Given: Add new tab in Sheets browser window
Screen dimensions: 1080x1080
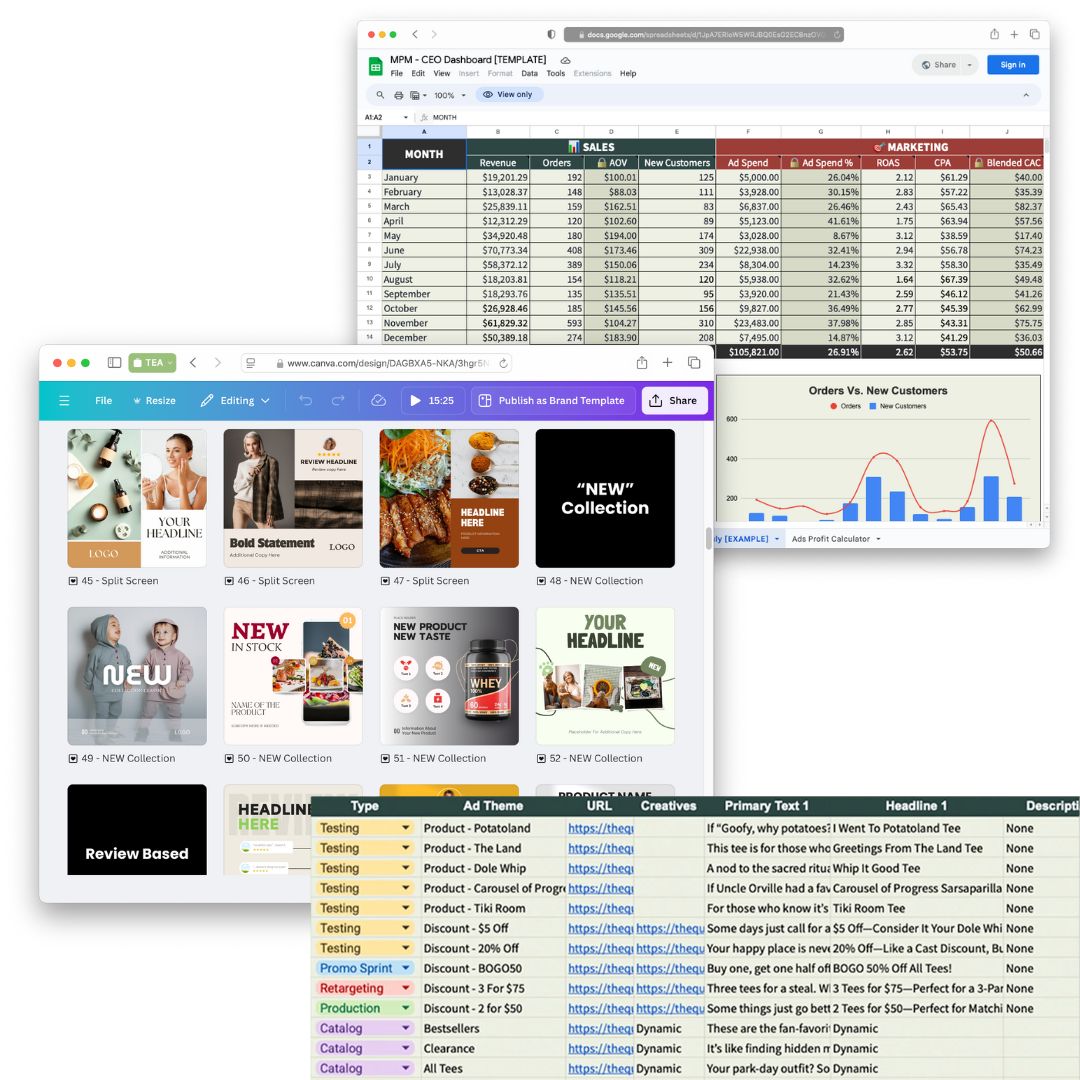Looking at the screenshot, I should pos(1014,34).
